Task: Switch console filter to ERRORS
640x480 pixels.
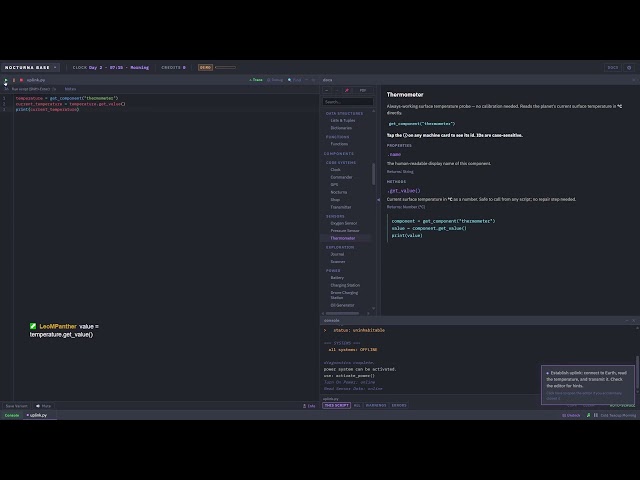Action: [x=399, y=405]
